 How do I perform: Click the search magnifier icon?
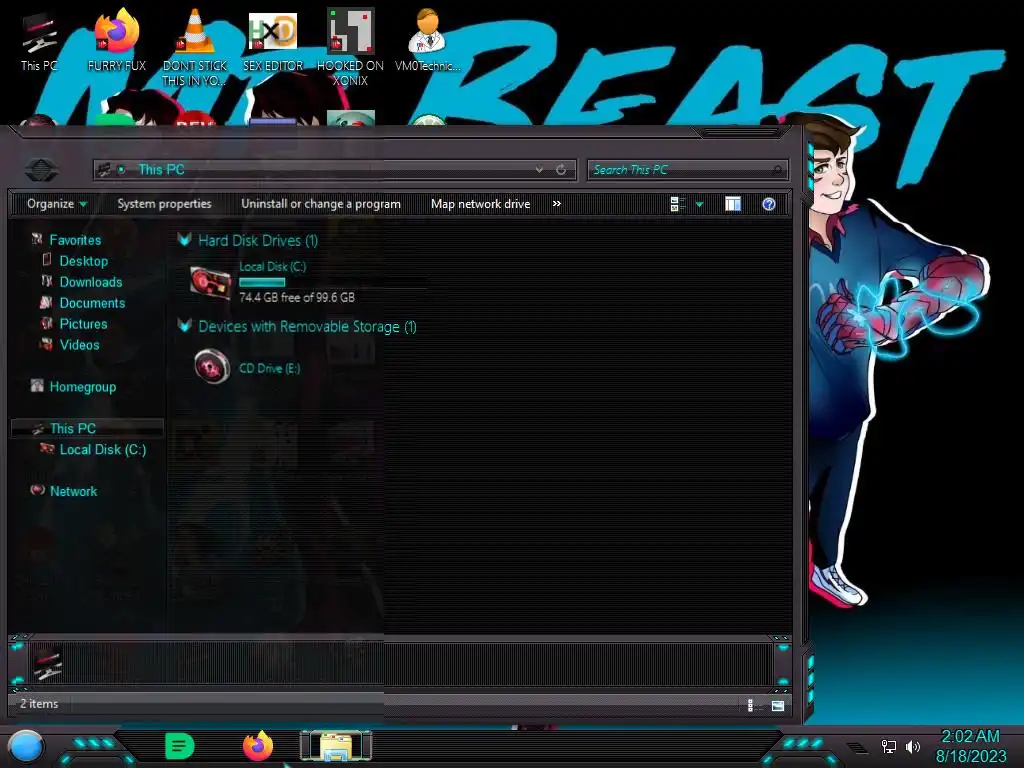click(x=777, y=170)
